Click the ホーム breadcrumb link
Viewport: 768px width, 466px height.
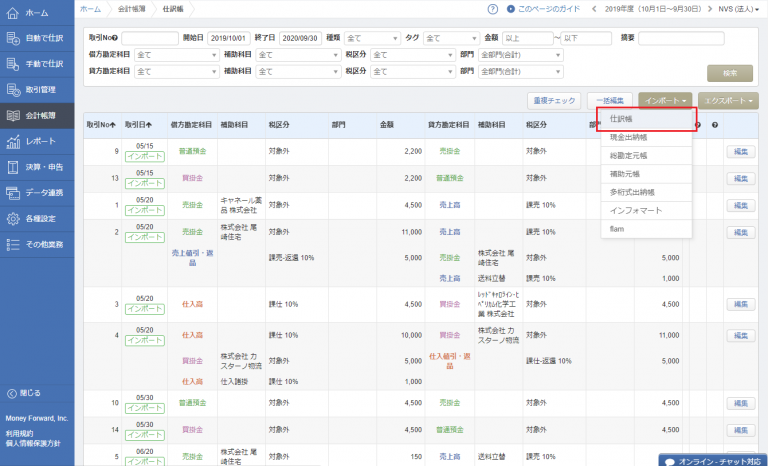click(90, 9)
